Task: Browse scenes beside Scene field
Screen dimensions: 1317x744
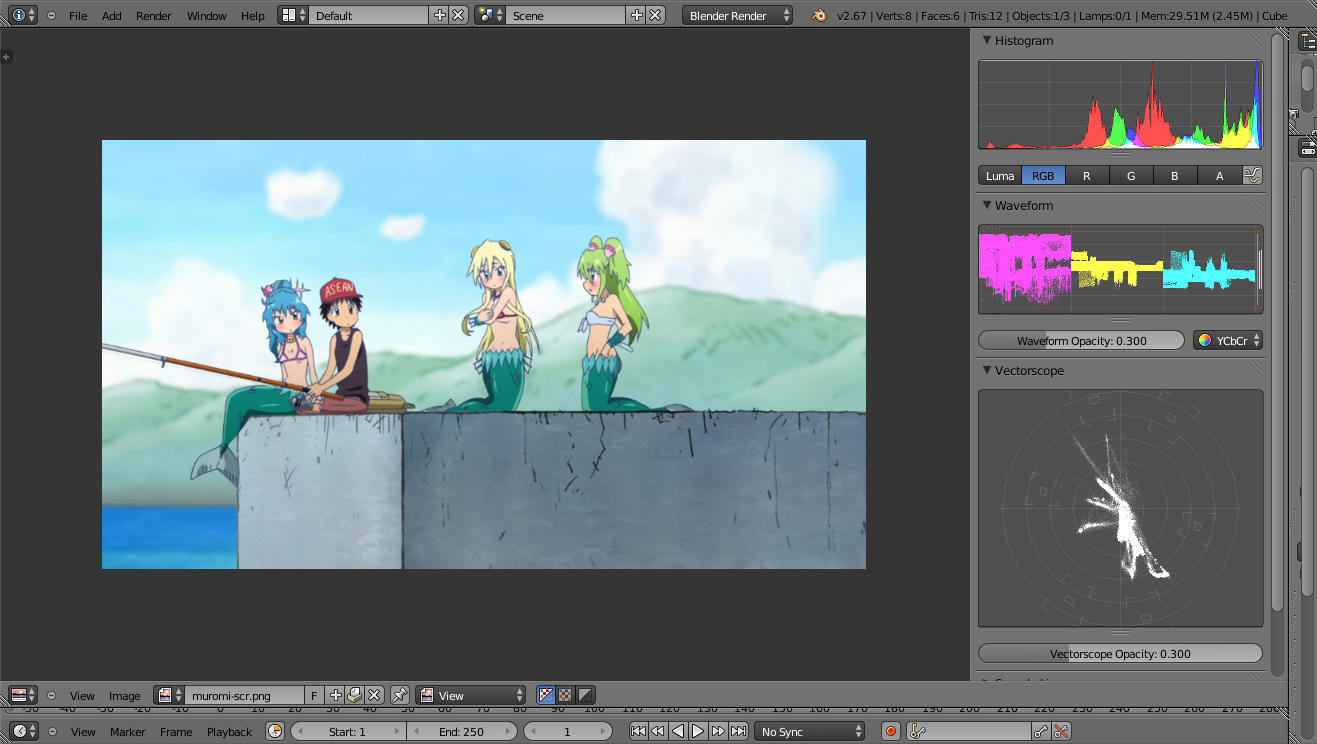Action: [490, 15]
